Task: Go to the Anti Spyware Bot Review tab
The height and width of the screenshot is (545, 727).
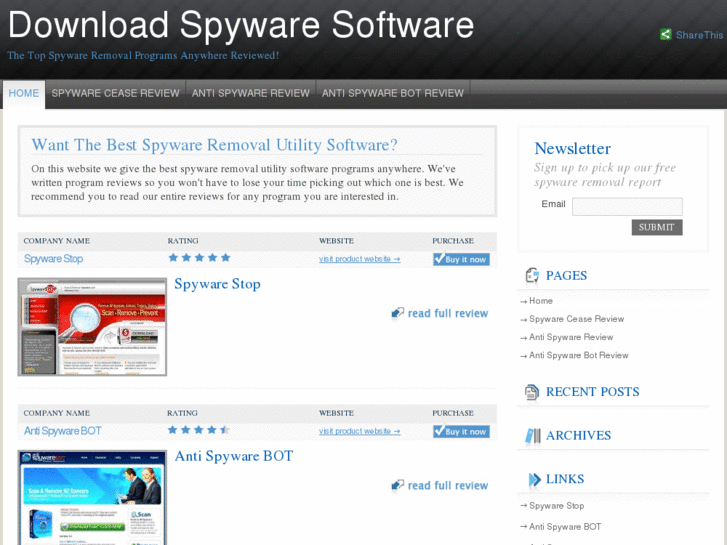Action: point(393,93)
